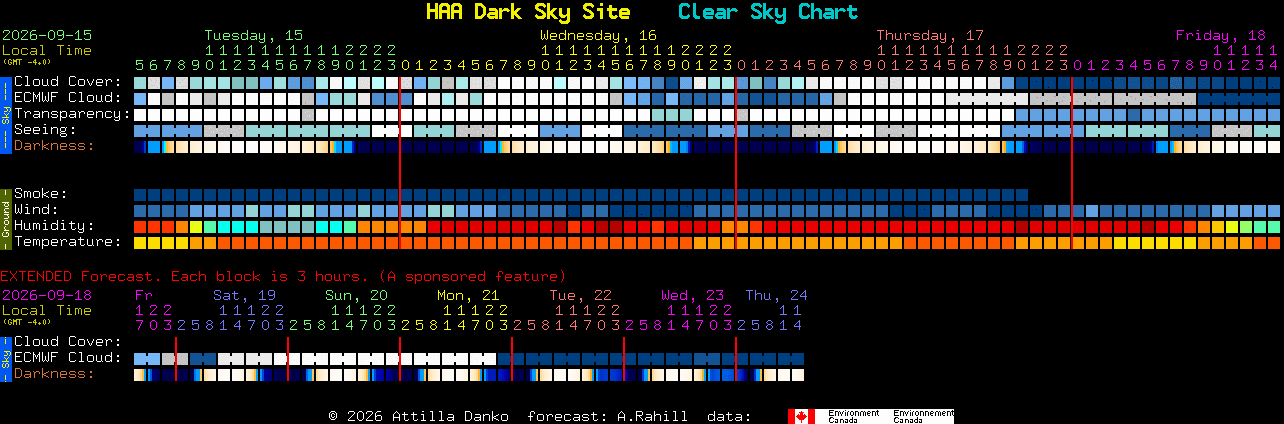This screenshot has height=424, width=1284.
Task: Click the extended forecast Sky sidebar label
Action: pos(5,357)
